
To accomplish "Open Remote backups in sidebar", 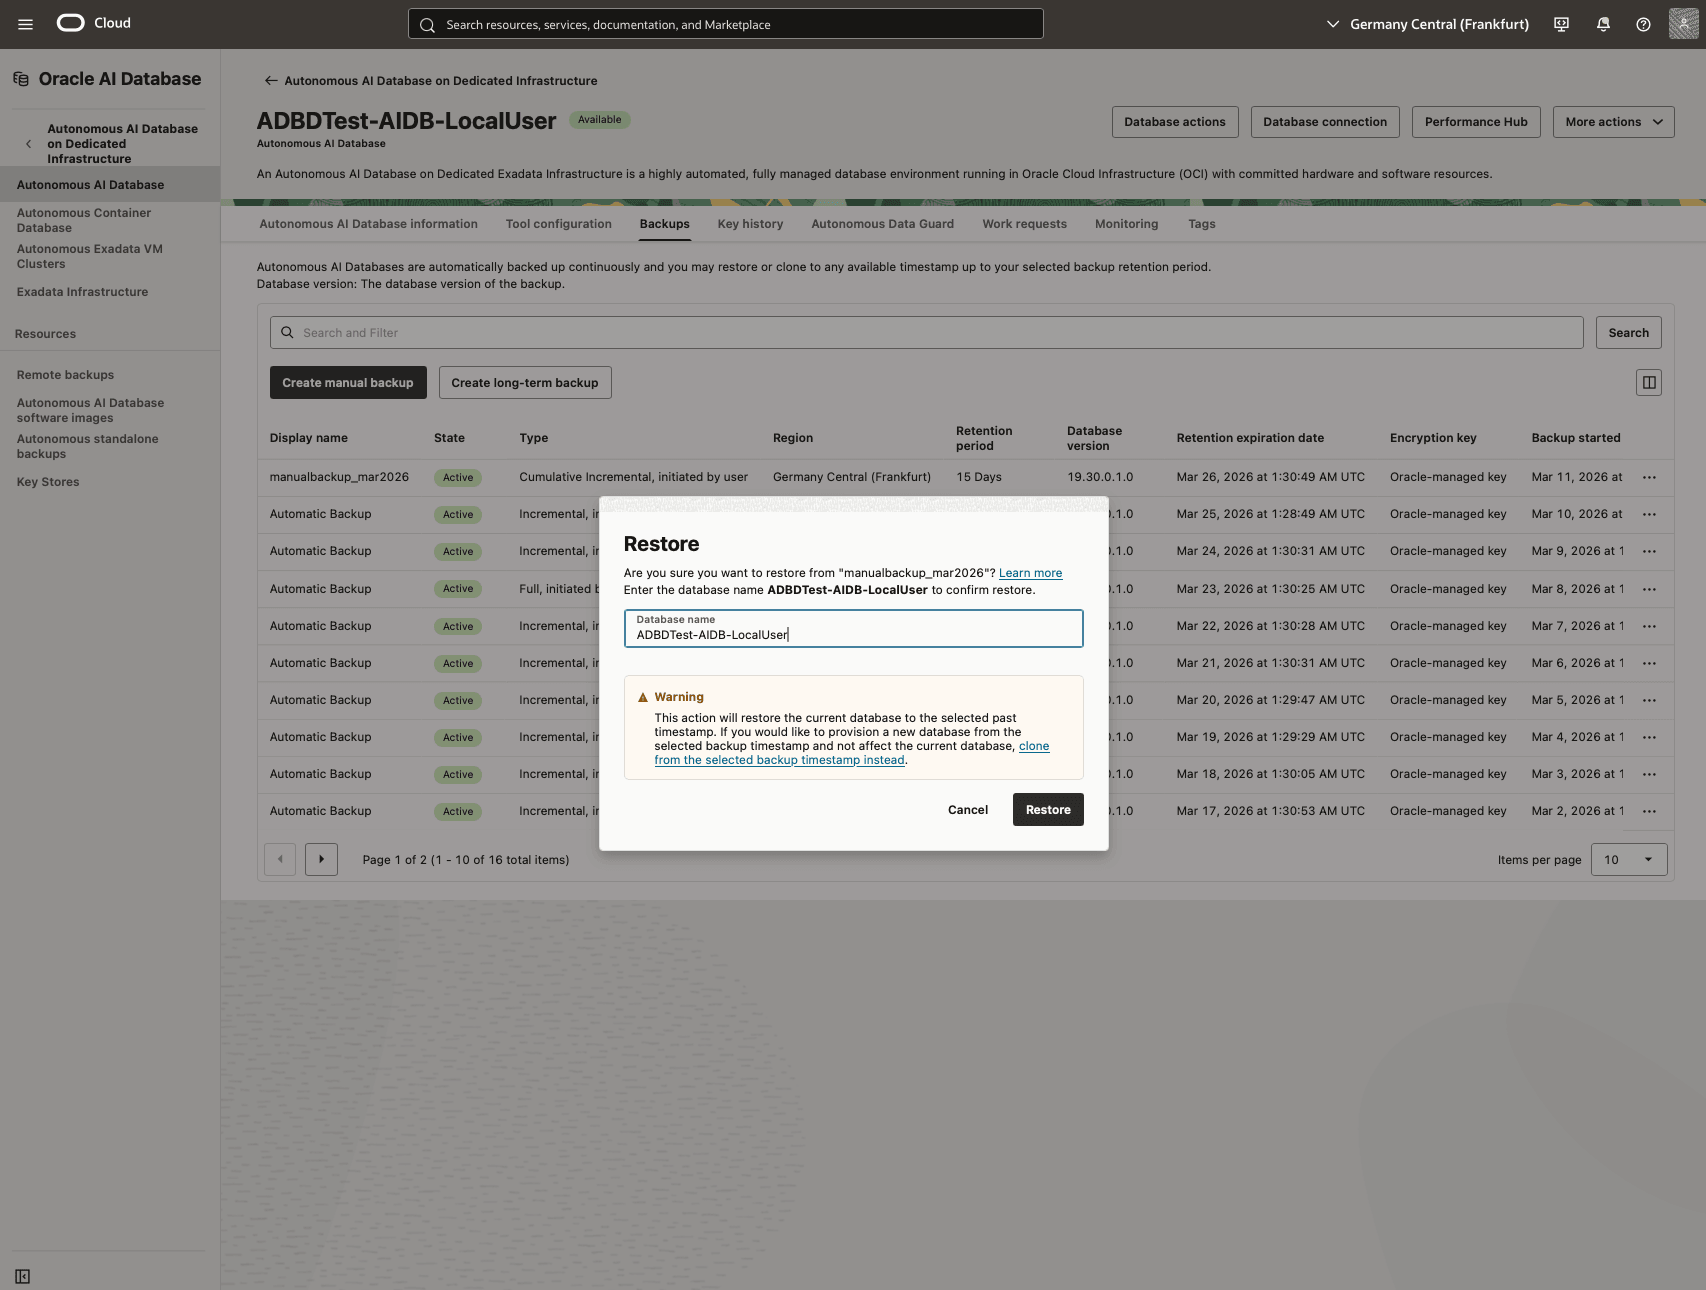I will (65, 375).
